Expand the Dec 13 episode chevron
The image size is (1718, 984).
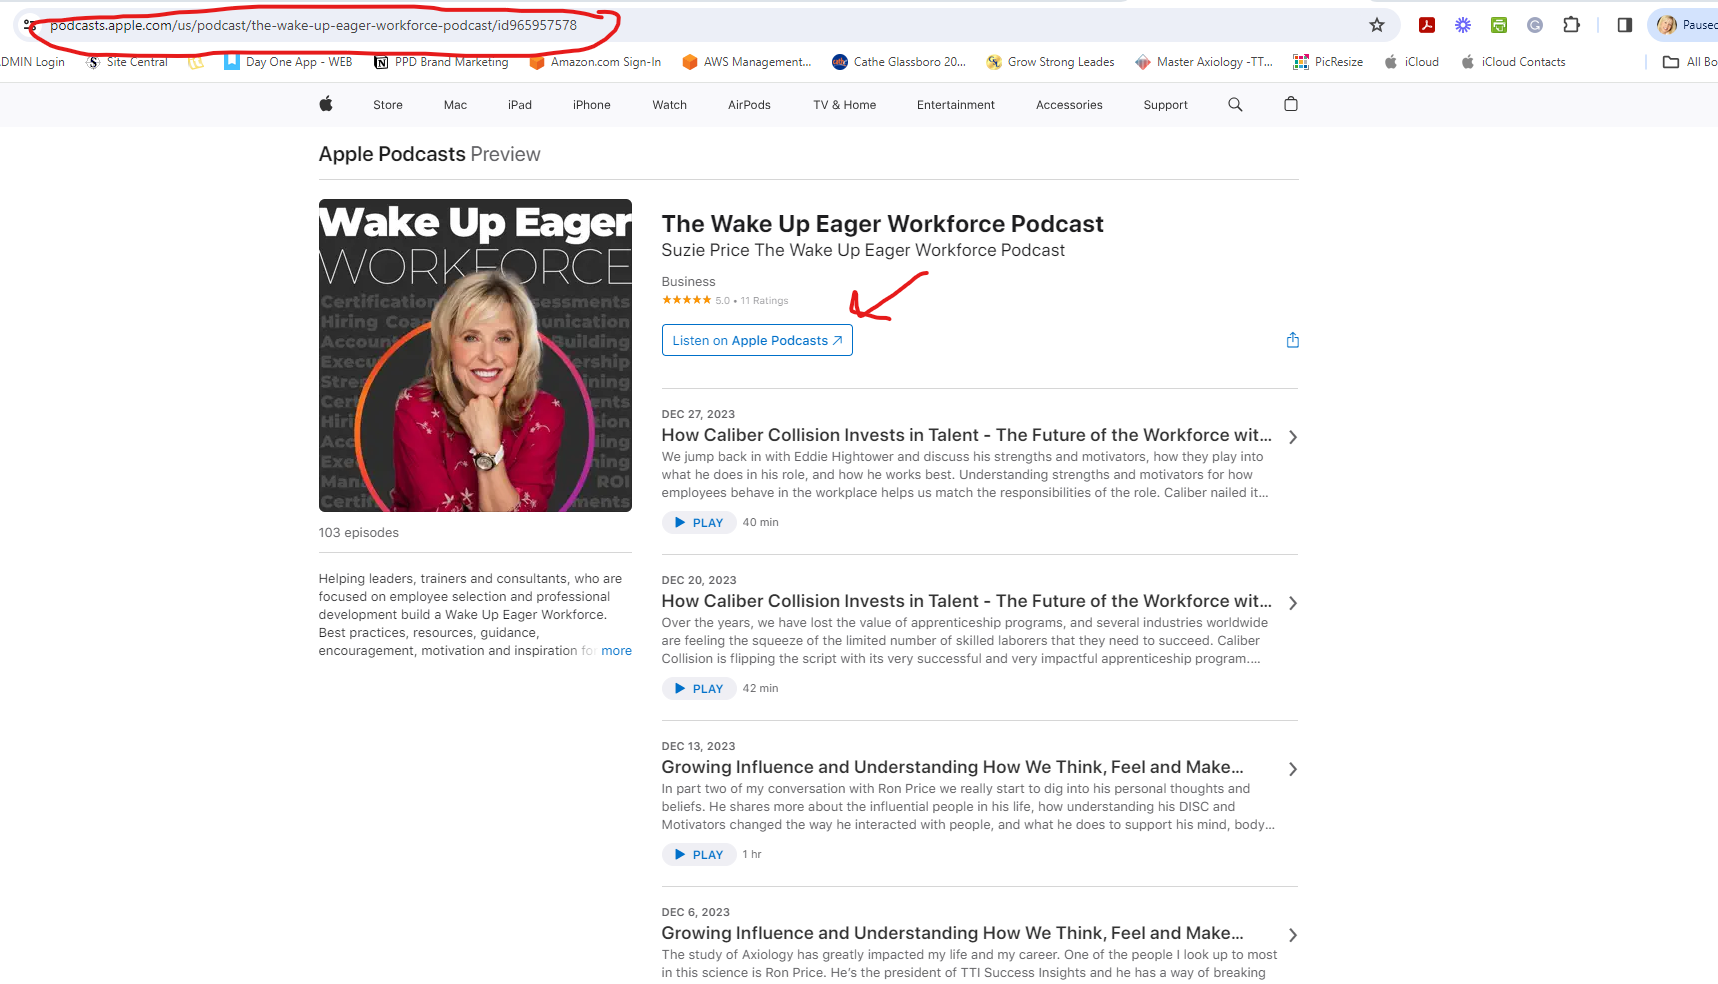coord(1293,769)
